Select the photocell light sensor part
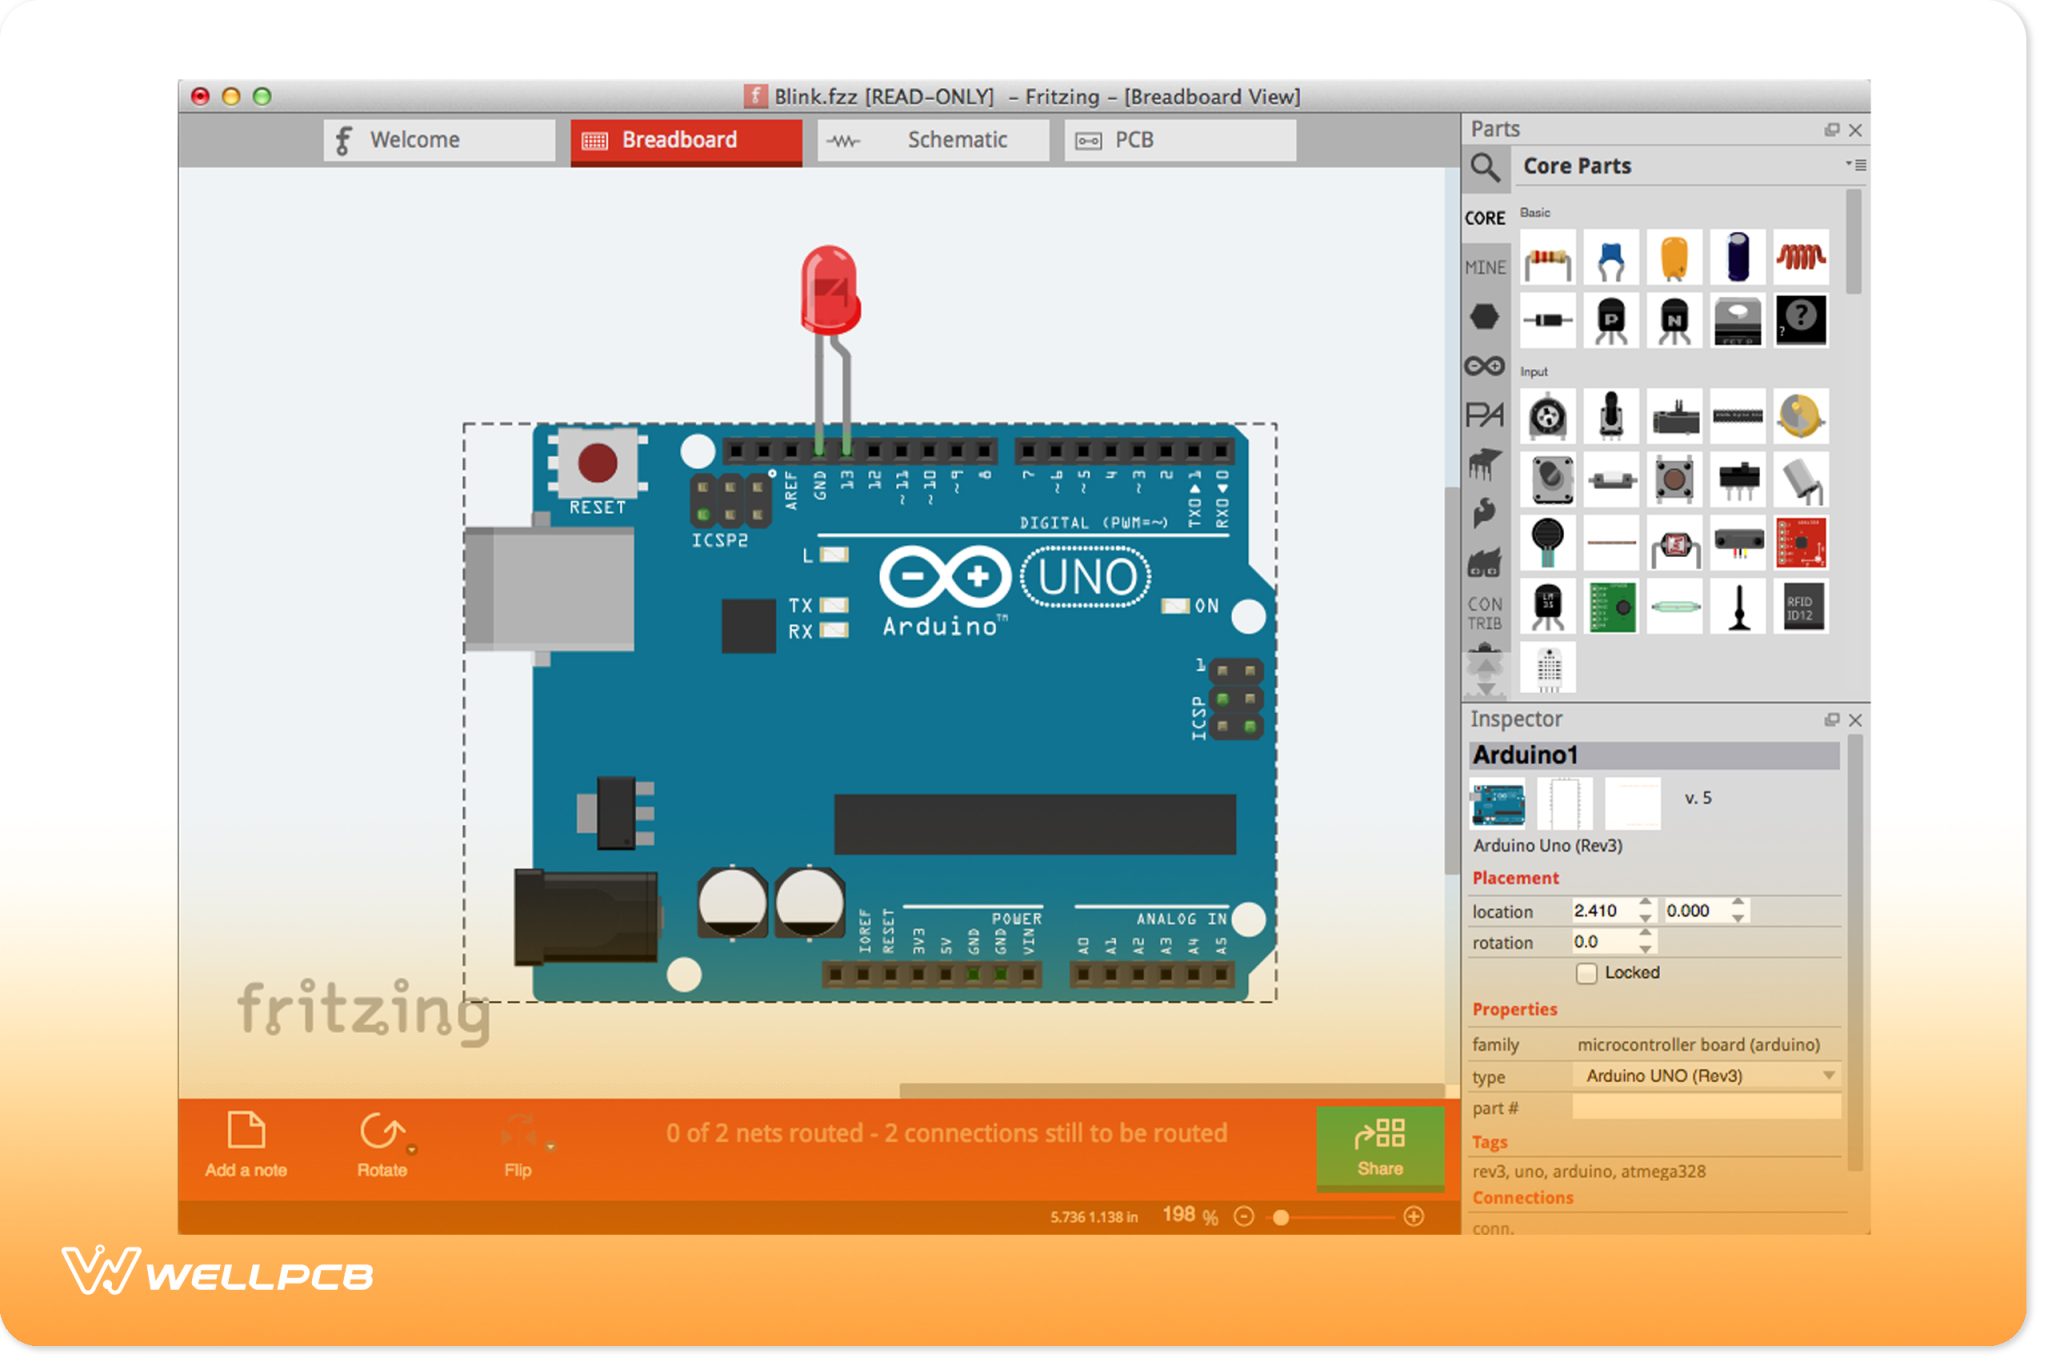2048x1366 pixels. pos(1674,543)
